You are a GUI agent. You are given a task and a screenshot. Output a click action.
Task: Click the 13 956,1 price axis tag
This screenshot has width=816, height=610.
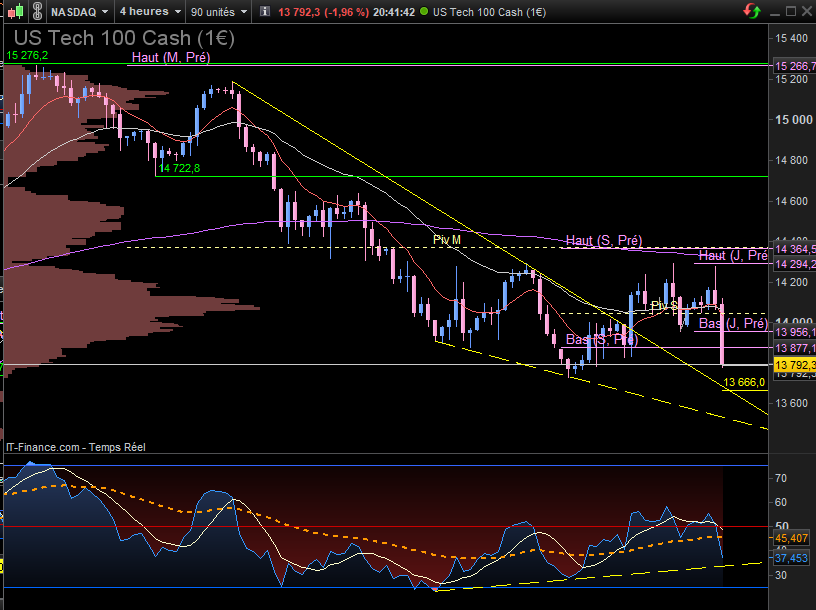point(795,332)
